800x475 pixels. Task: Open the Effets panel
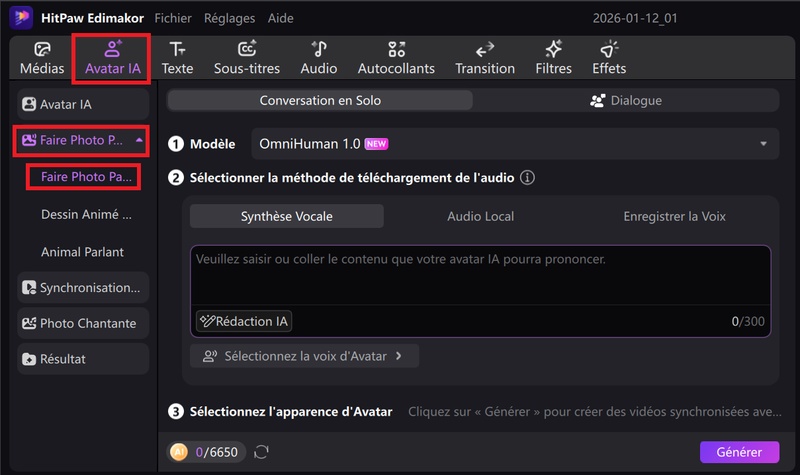click(x=609, y=58)
